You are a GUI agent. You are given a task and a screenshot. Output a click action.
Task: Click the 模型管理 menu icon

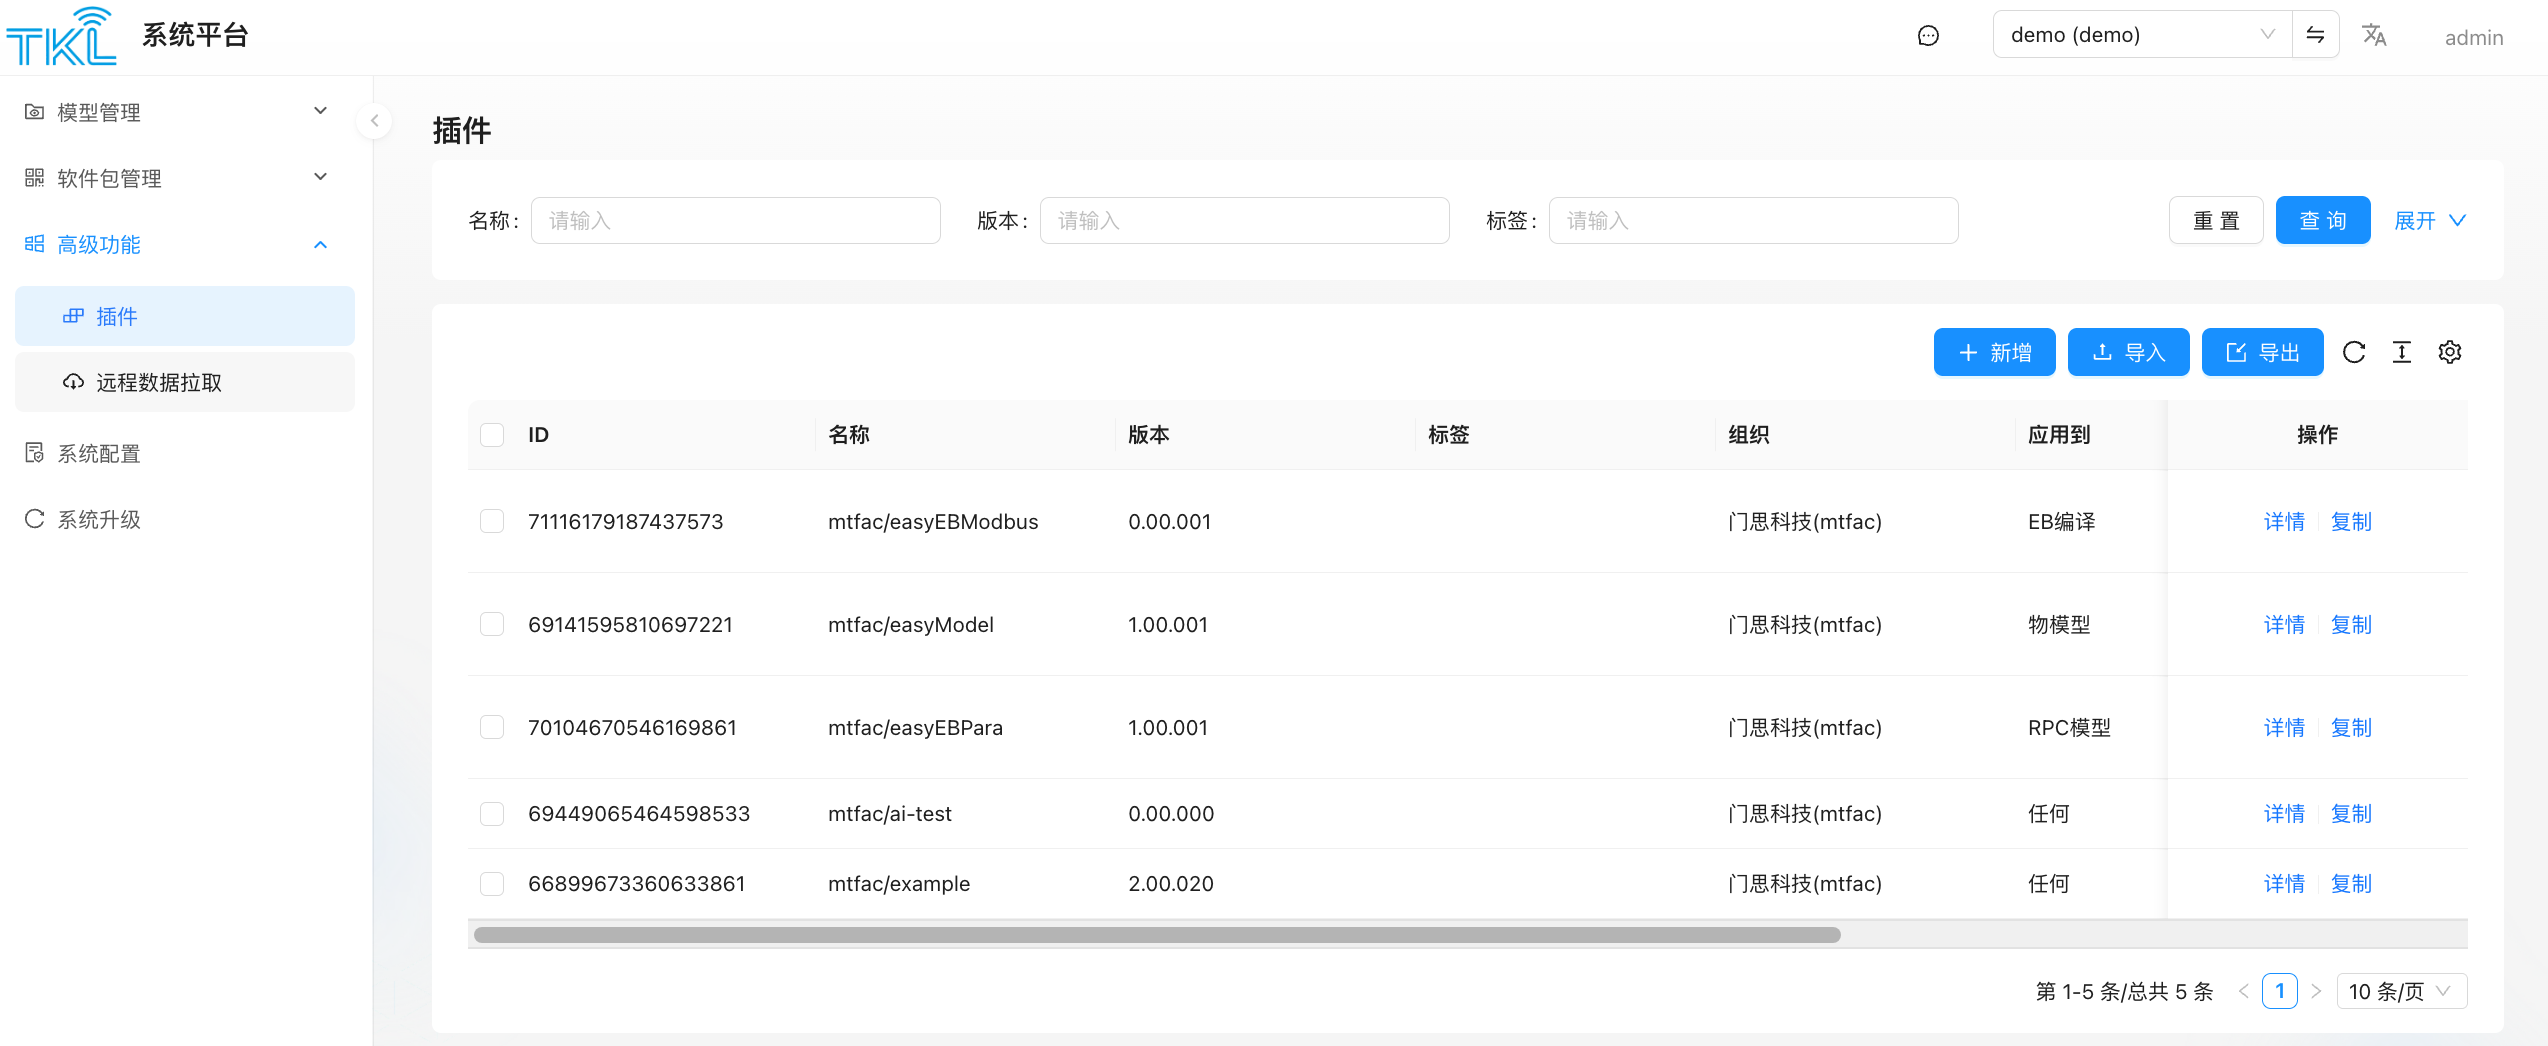[x=35, y=112]
